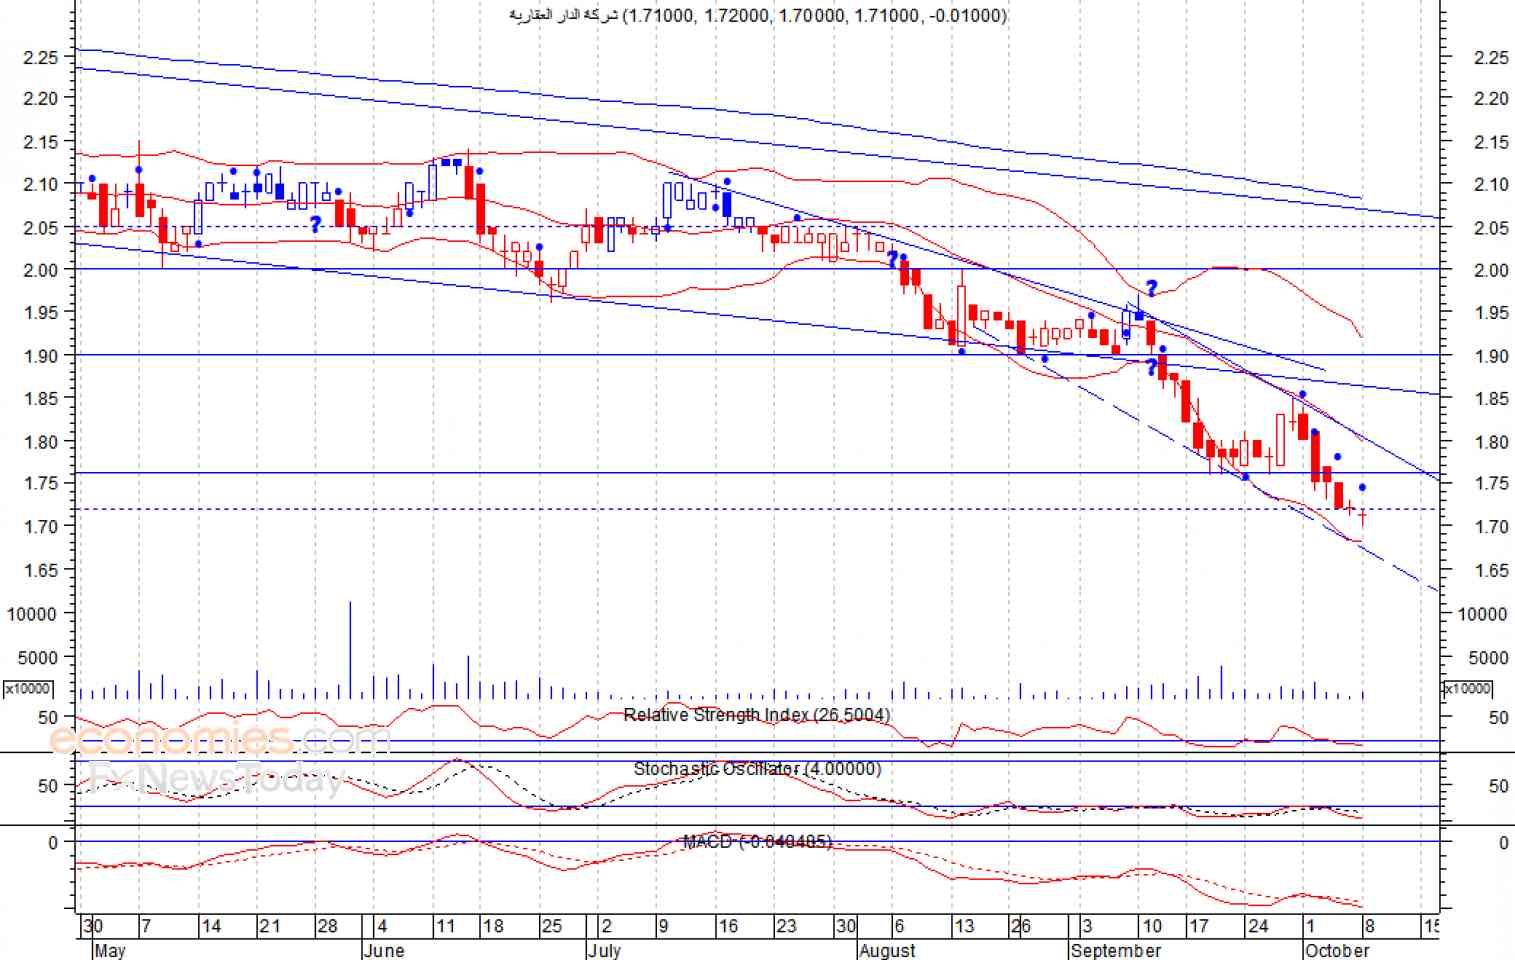This screenshot has height=960, width=1515.
Task: Select the September month label
Action: (1116, 950)
